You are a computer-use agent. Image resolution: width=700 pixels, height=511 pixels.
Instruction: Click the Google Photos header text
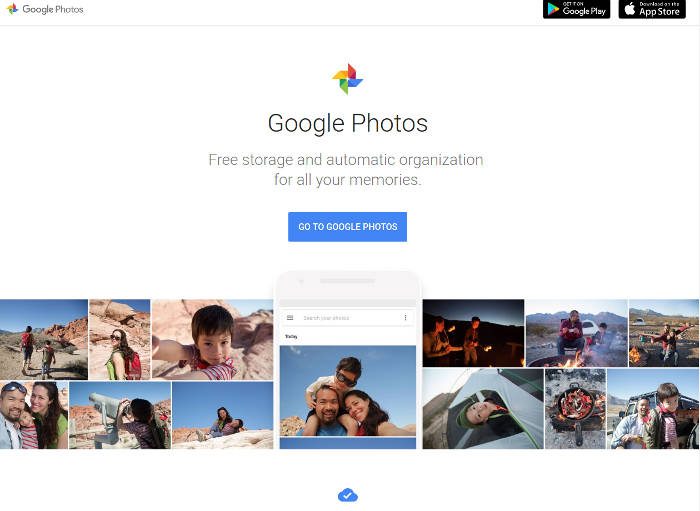(53, 9)
